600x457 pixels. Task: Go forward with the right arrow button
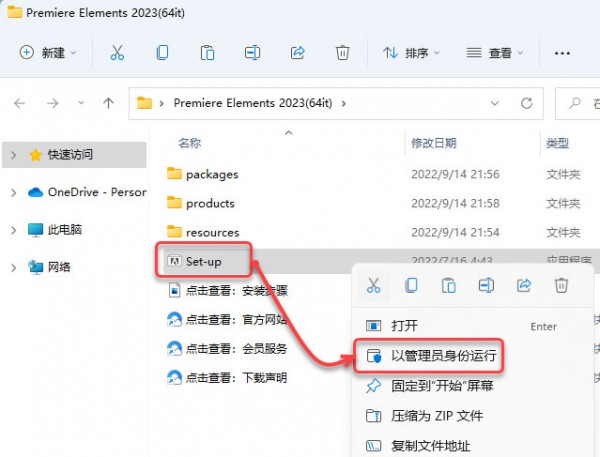click(x=52, y=103)
